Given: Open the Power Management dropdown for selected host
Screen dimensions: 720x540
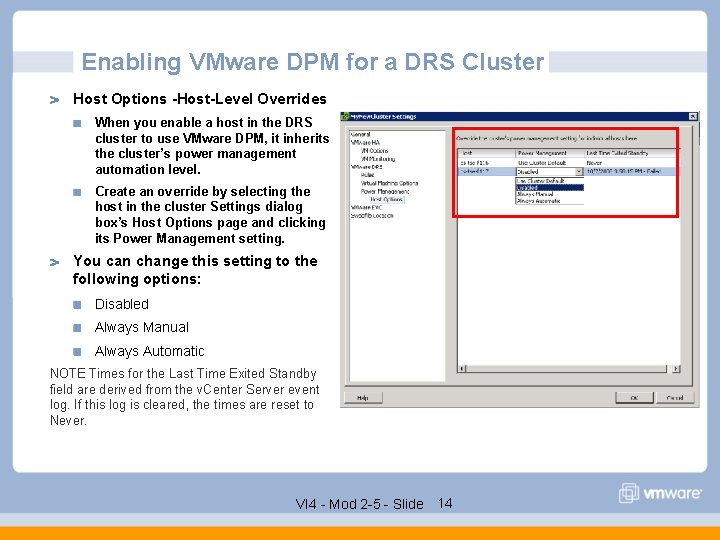Looking at the screenshot, I should [x=579, y=171].
